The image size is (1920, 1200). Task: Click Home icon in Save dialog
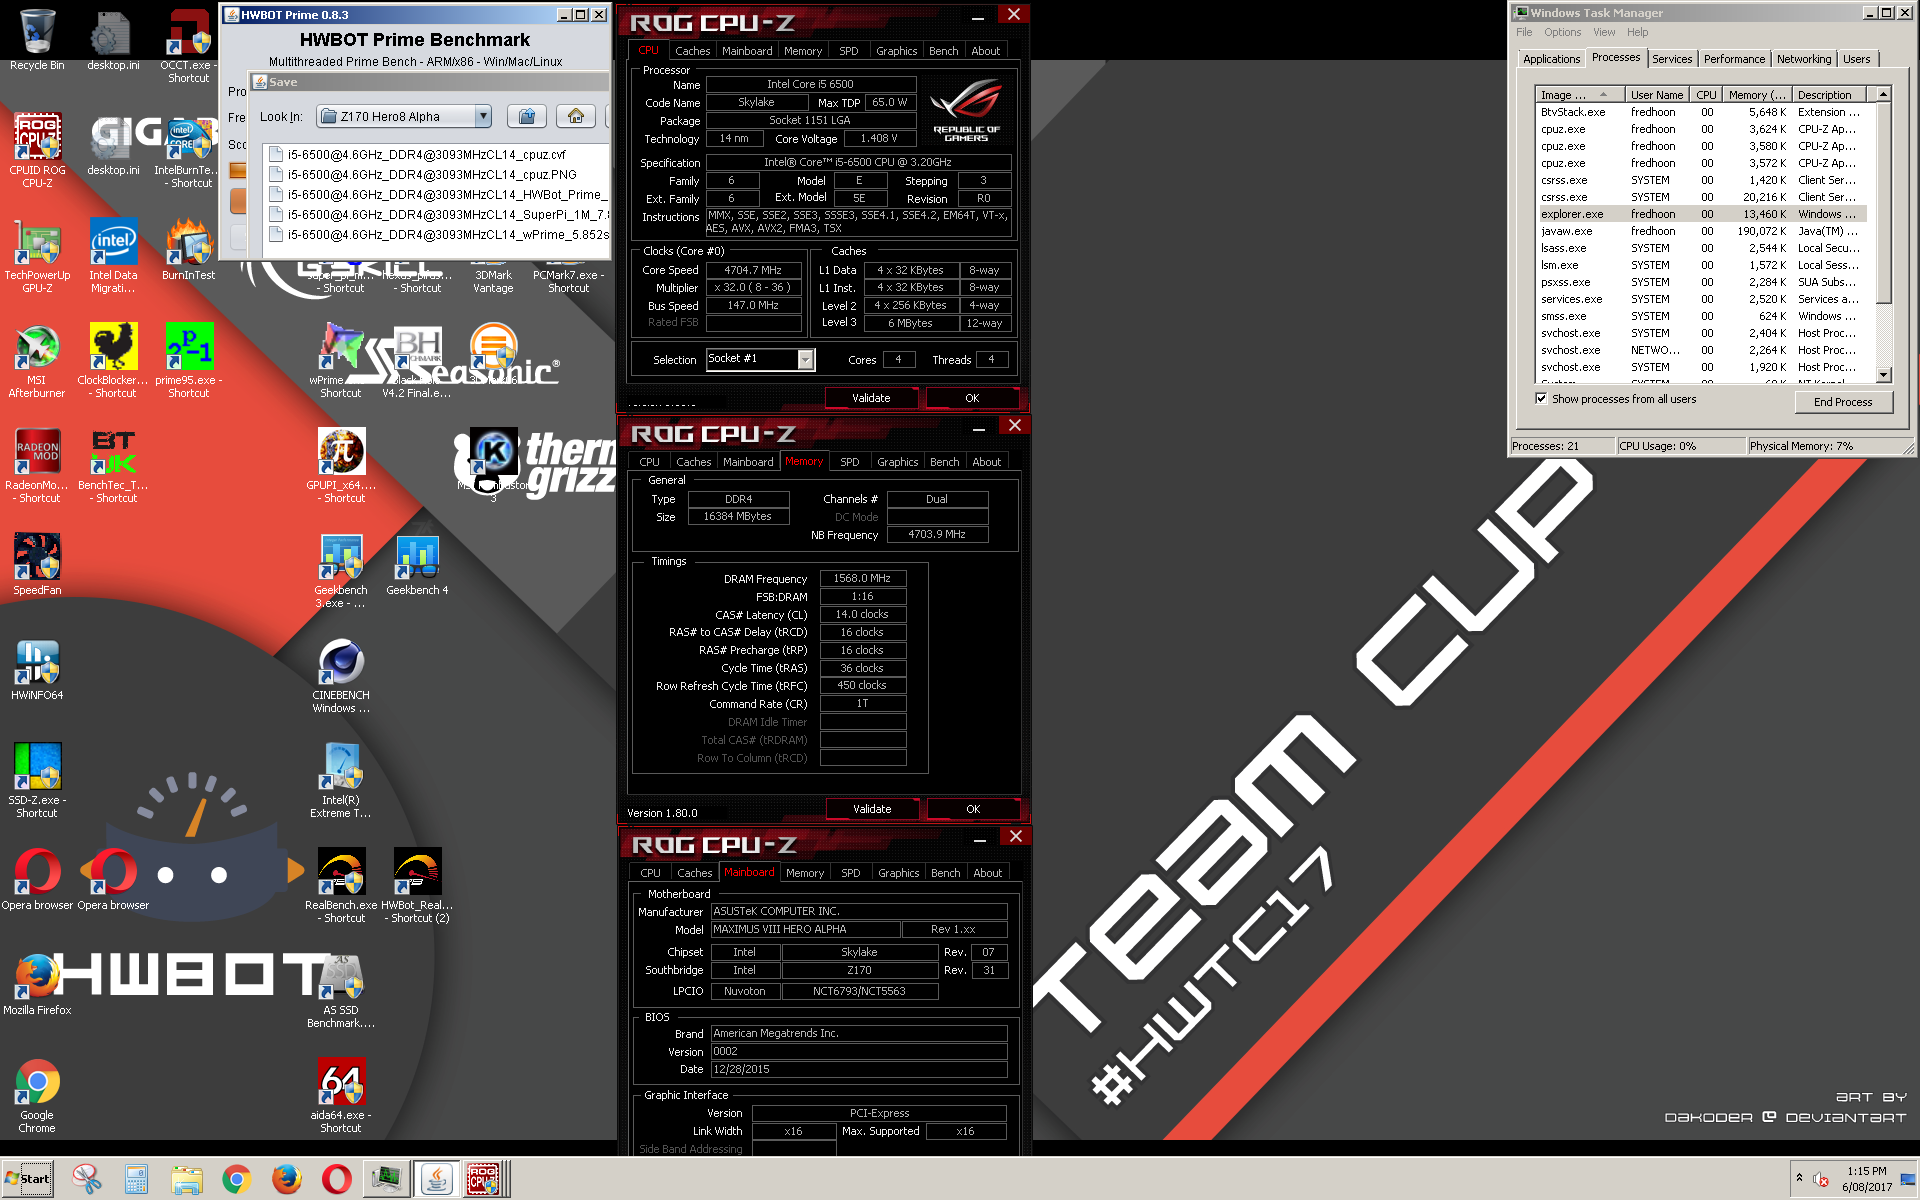tap(576, 116)
